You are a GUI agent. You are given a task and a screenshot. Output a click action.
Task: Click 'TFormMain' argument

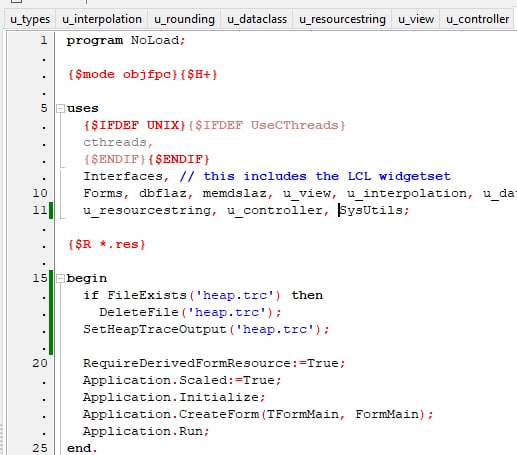pos(303,414)
